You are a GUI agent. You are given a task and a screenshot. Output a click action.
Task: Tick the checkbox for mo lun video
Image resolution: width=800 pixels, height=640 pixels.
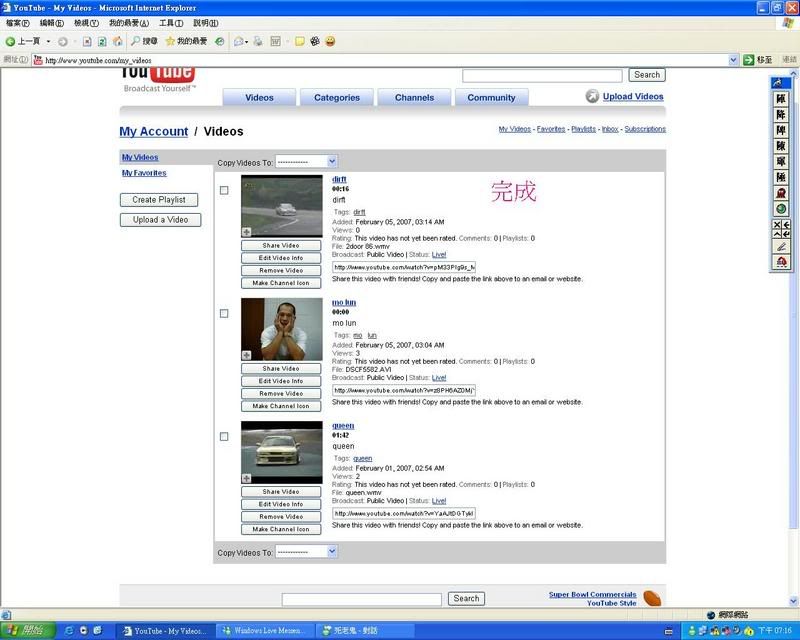[224, 313]
